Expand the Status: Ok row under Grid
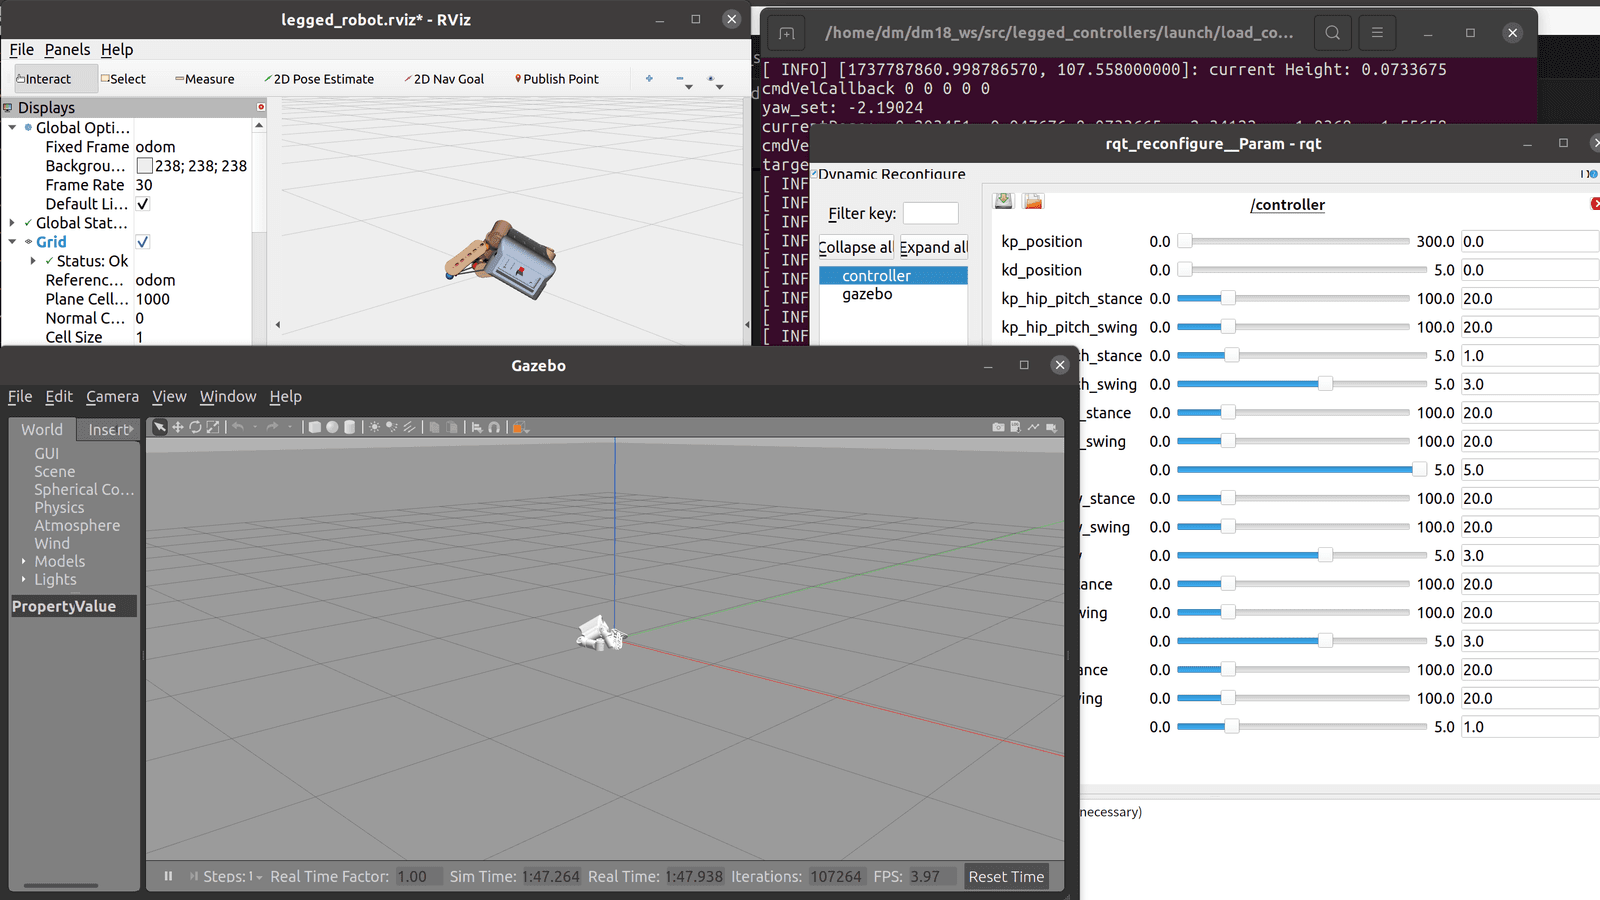This screenshot has width=1600, height=900. pyautogui.click(x=33, y=261)
